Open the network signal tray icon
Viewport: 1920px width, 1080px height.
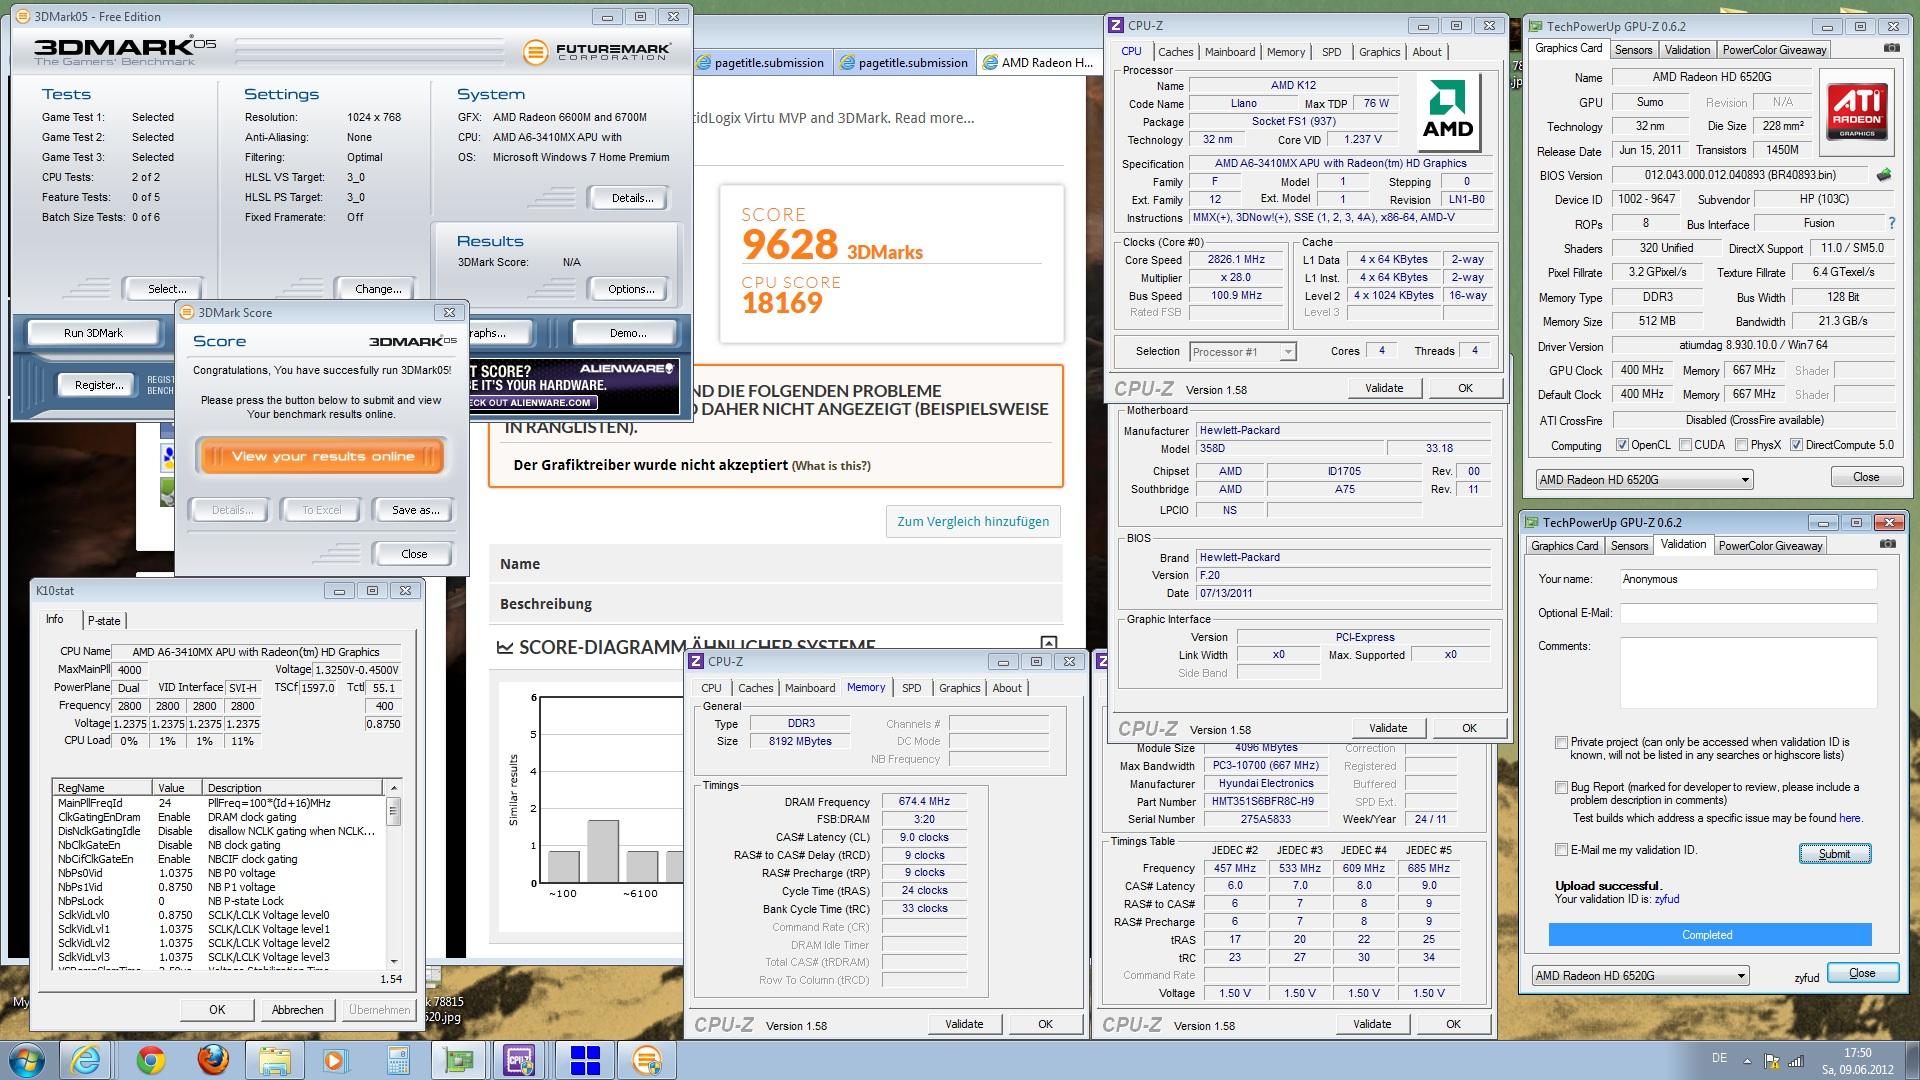1796,1061
